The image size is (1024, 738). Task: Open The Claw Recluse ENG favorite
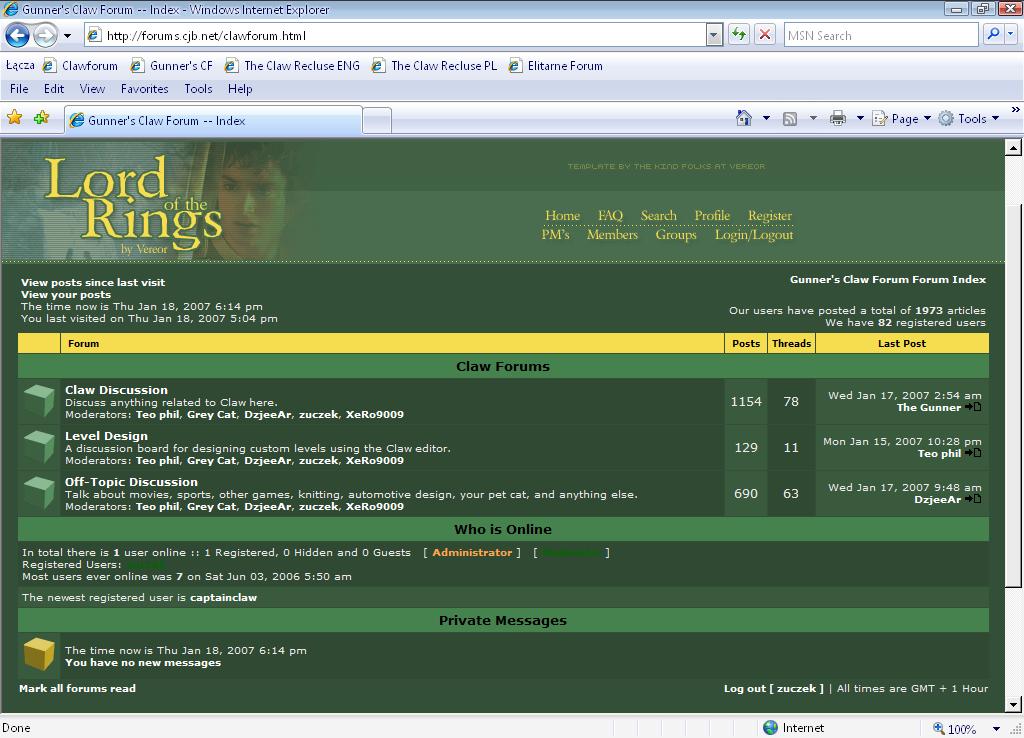coord(292,66)
